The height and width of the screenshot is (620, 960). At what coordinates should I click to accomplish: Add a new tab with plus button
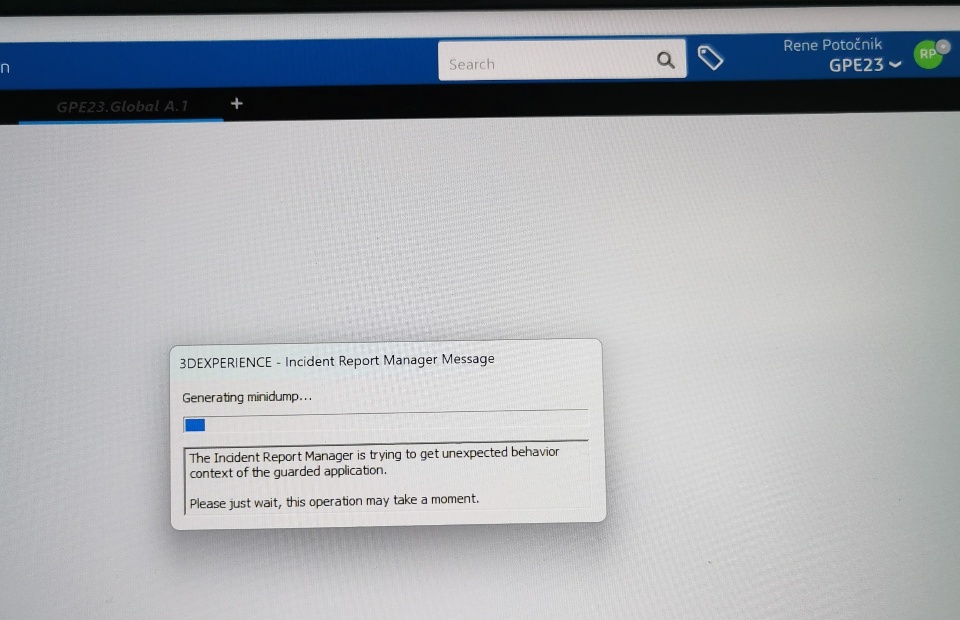(237, 103)
